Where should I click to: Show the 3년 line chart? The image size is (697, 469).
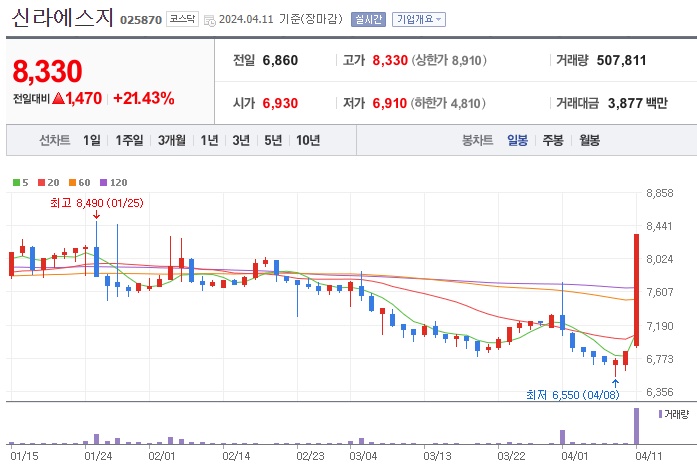[241, 140]
